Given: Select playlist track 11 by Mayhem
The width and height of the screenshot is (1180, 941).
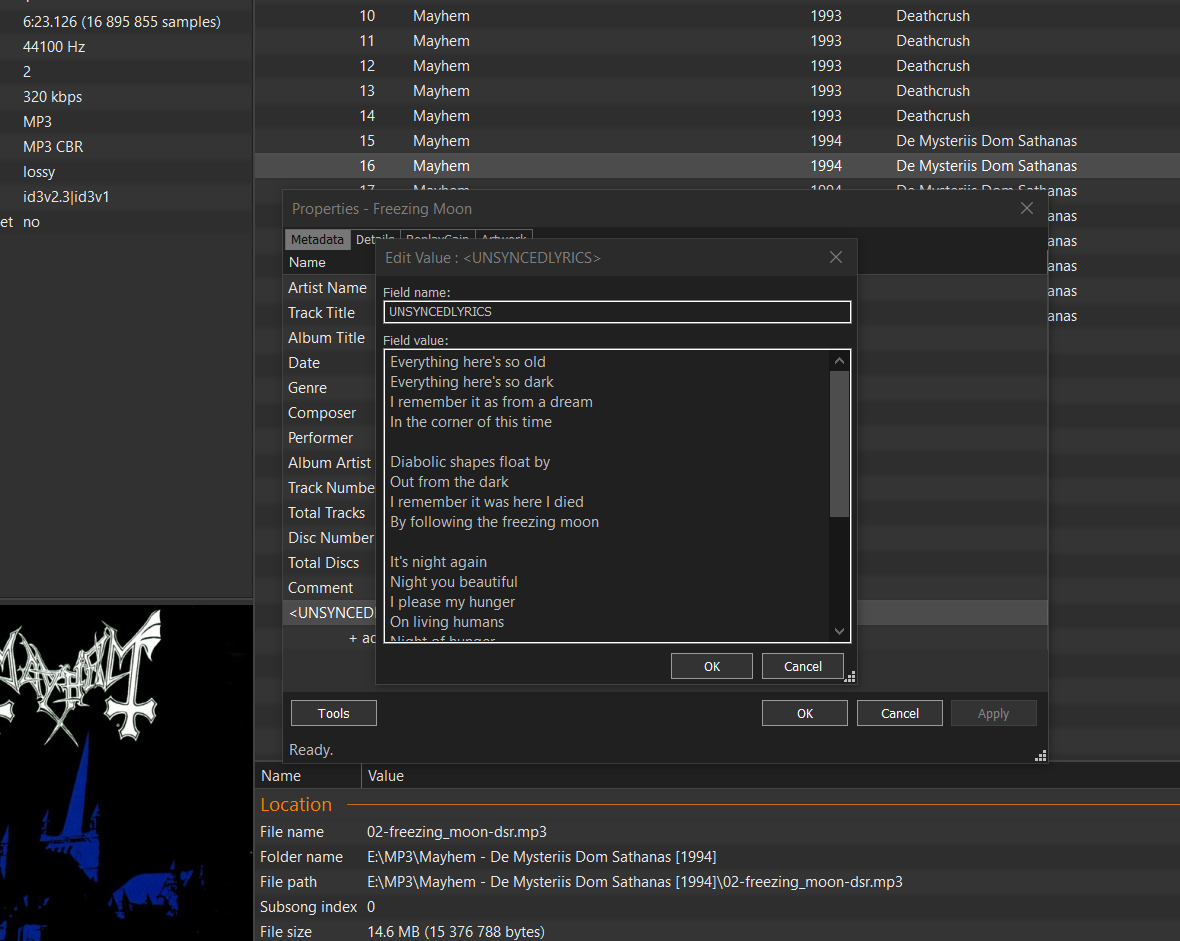Looking at the screenshot, I should 717,41.
